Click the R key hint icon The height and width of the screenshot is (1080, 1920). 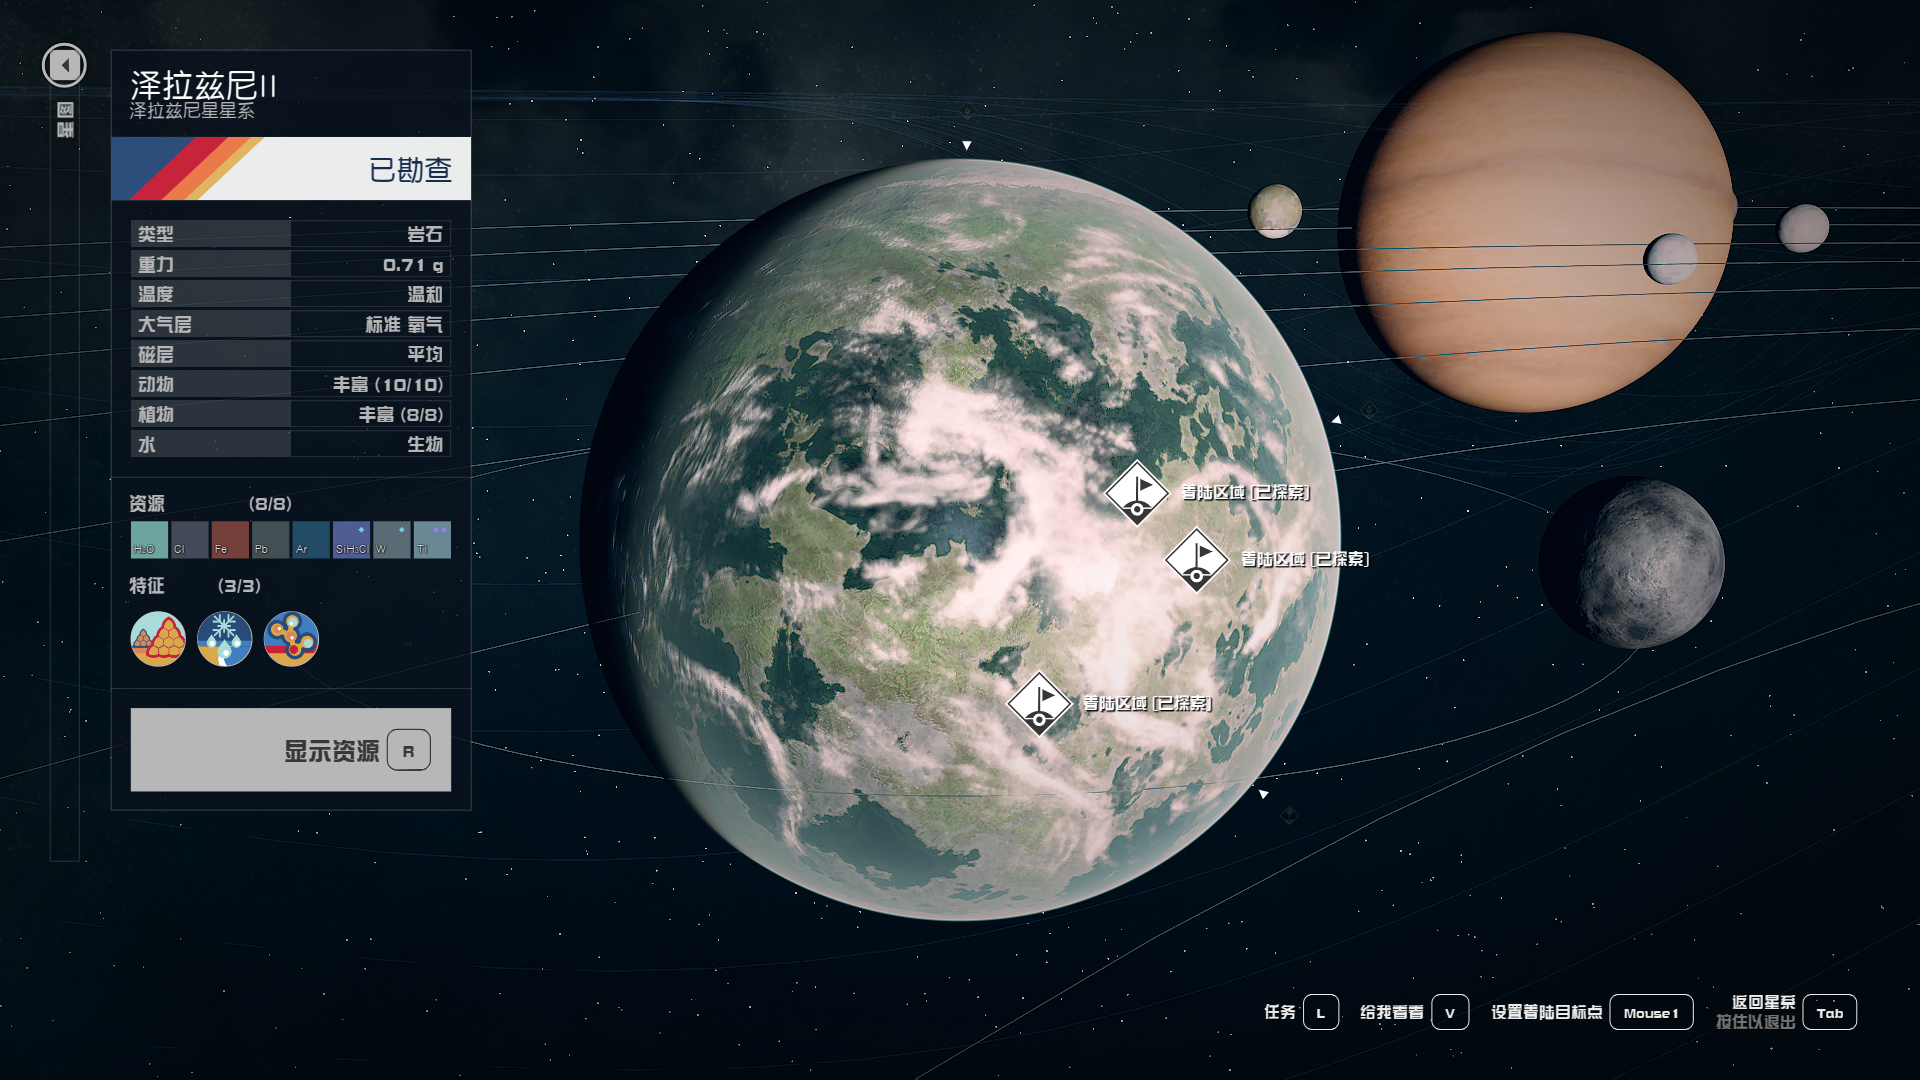409,751
